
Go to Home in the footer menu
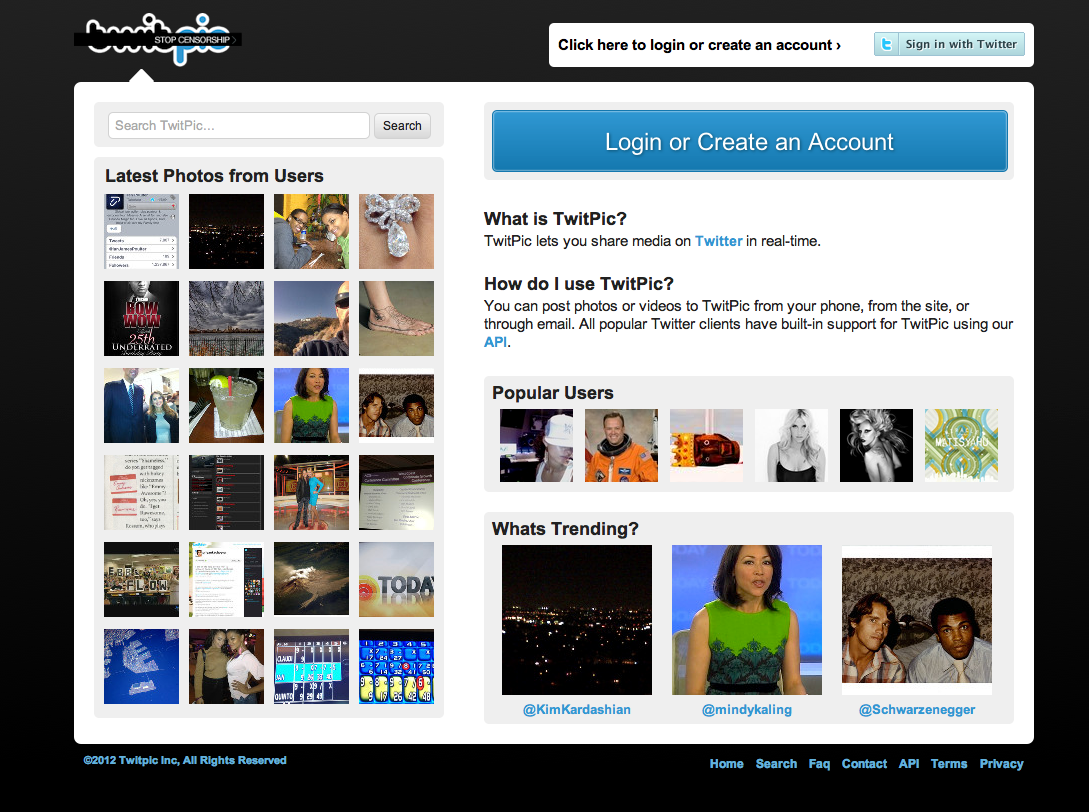[x=726, y=764]
